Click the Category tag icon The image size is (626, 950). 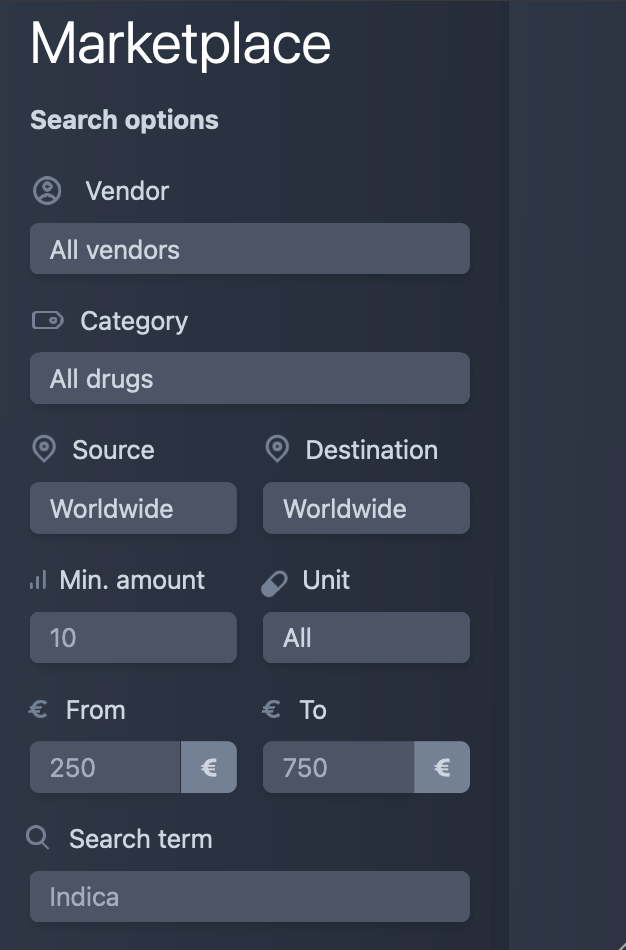point(47,320)
